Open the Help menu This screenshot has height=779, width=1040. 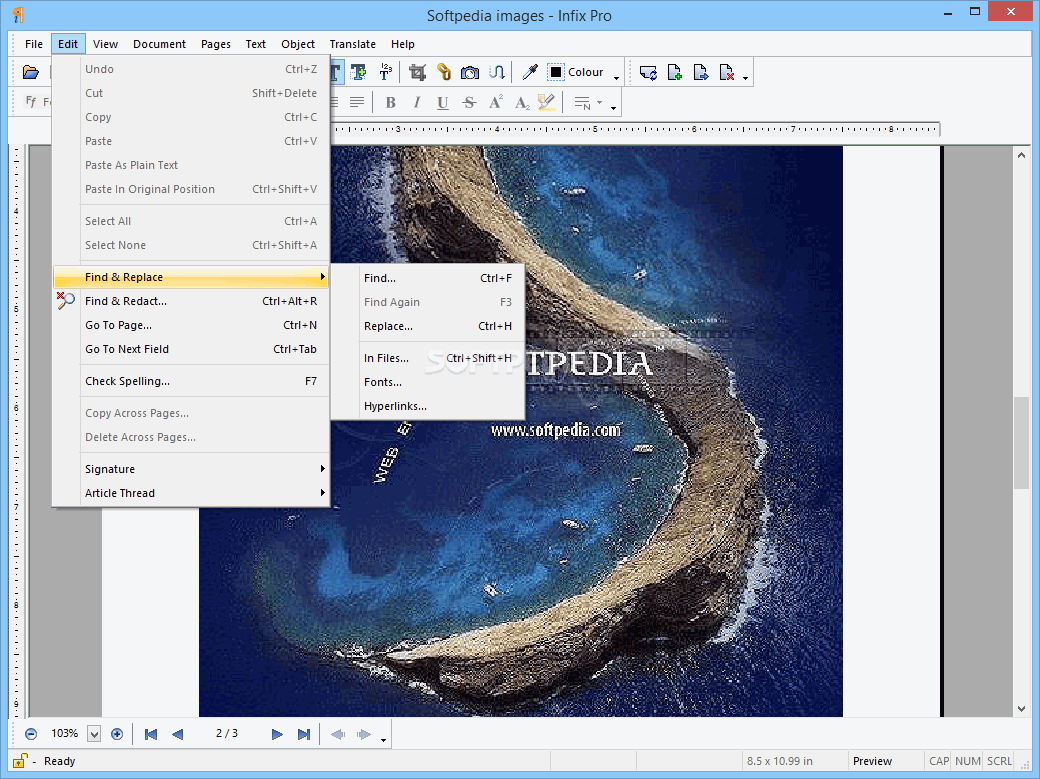403,44
